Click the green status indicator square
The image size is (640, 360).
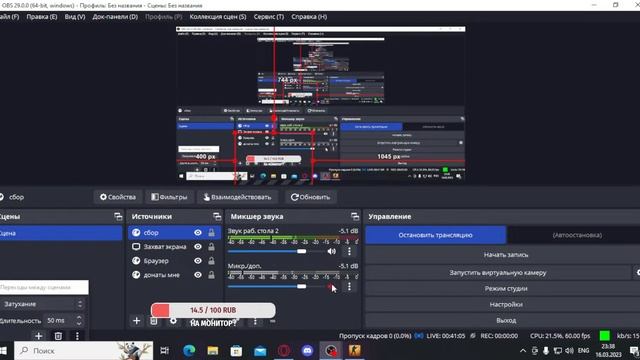[x=604, y=336]
